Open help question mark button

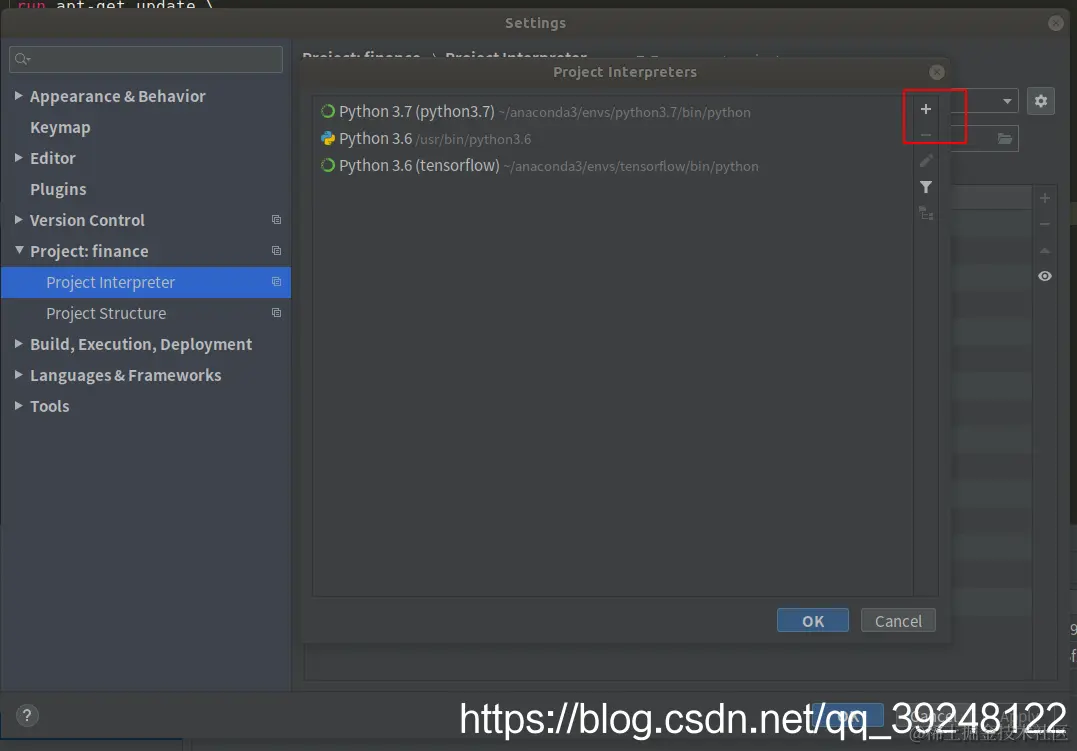[27, 715]
